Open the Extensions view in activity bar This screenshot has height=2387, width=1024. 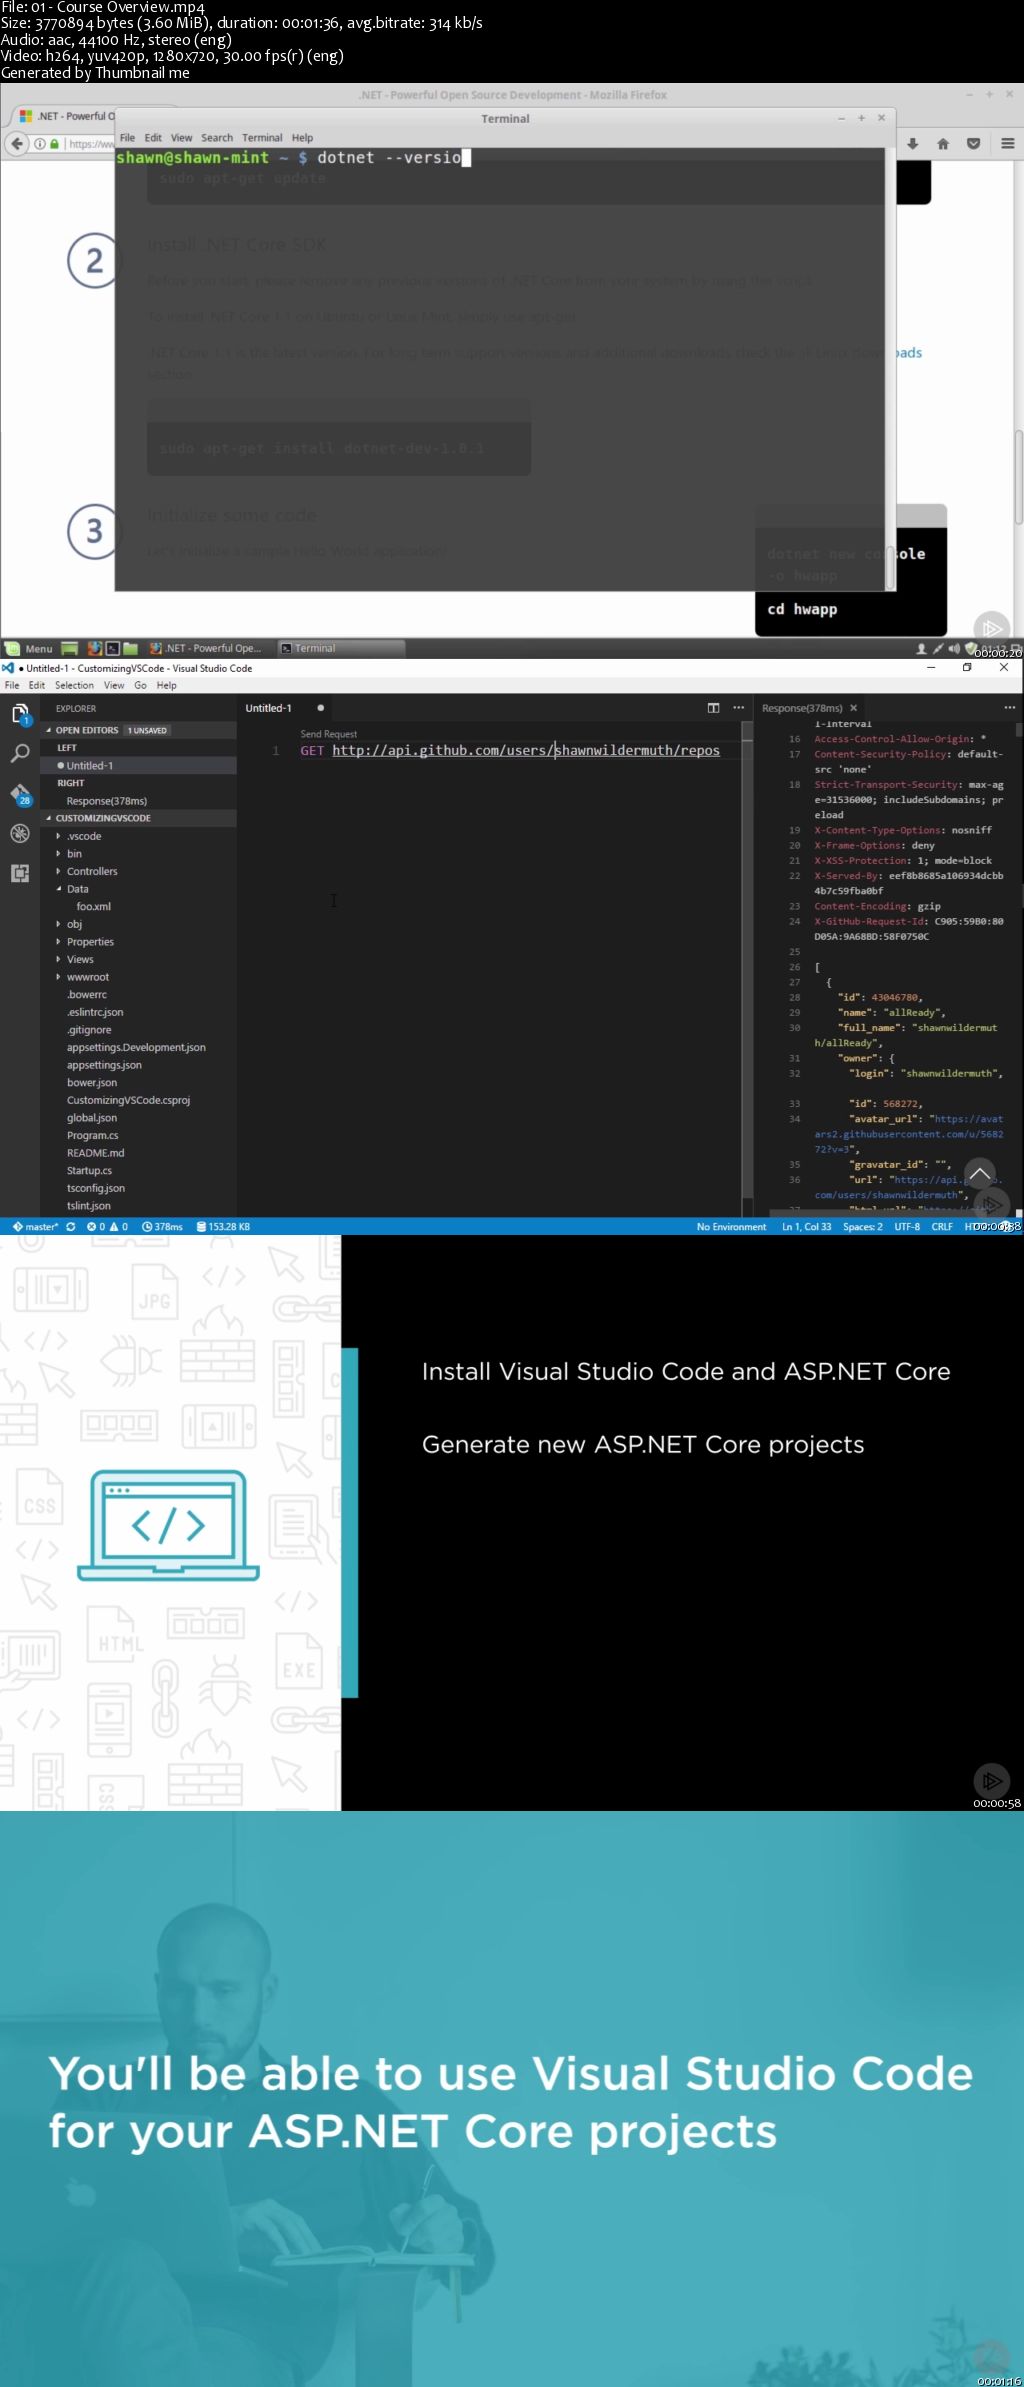[x=20, y=873]
